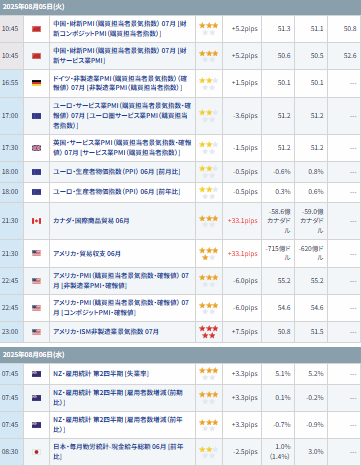Screen dimensions: 361x466
Task: Open ユーロ・生産者物価指数 前月比 link
Action: [x=117, y=172]
